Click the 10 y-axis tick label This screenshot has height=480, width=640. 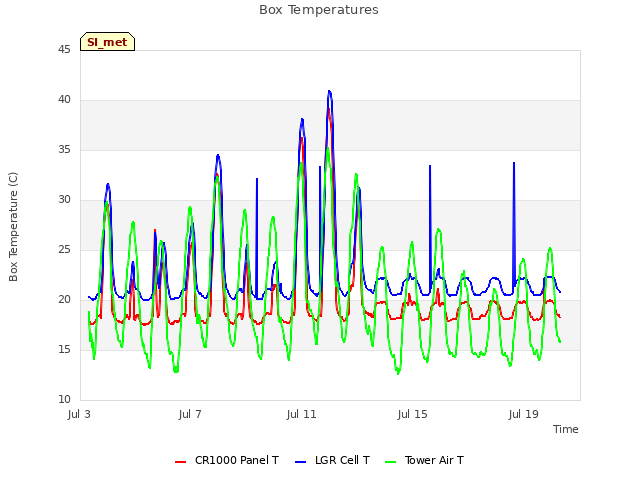click(x=64, y=399)
